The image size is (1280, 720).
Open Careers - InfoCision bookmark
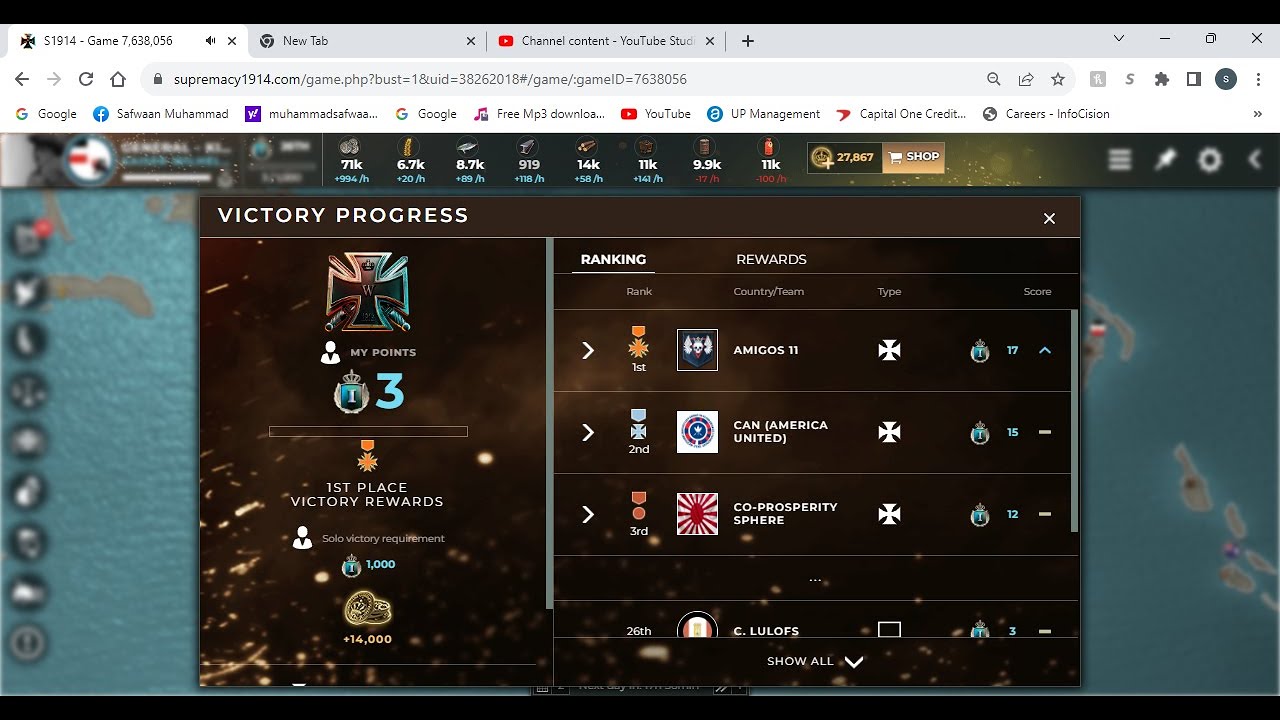point(1046,114)
